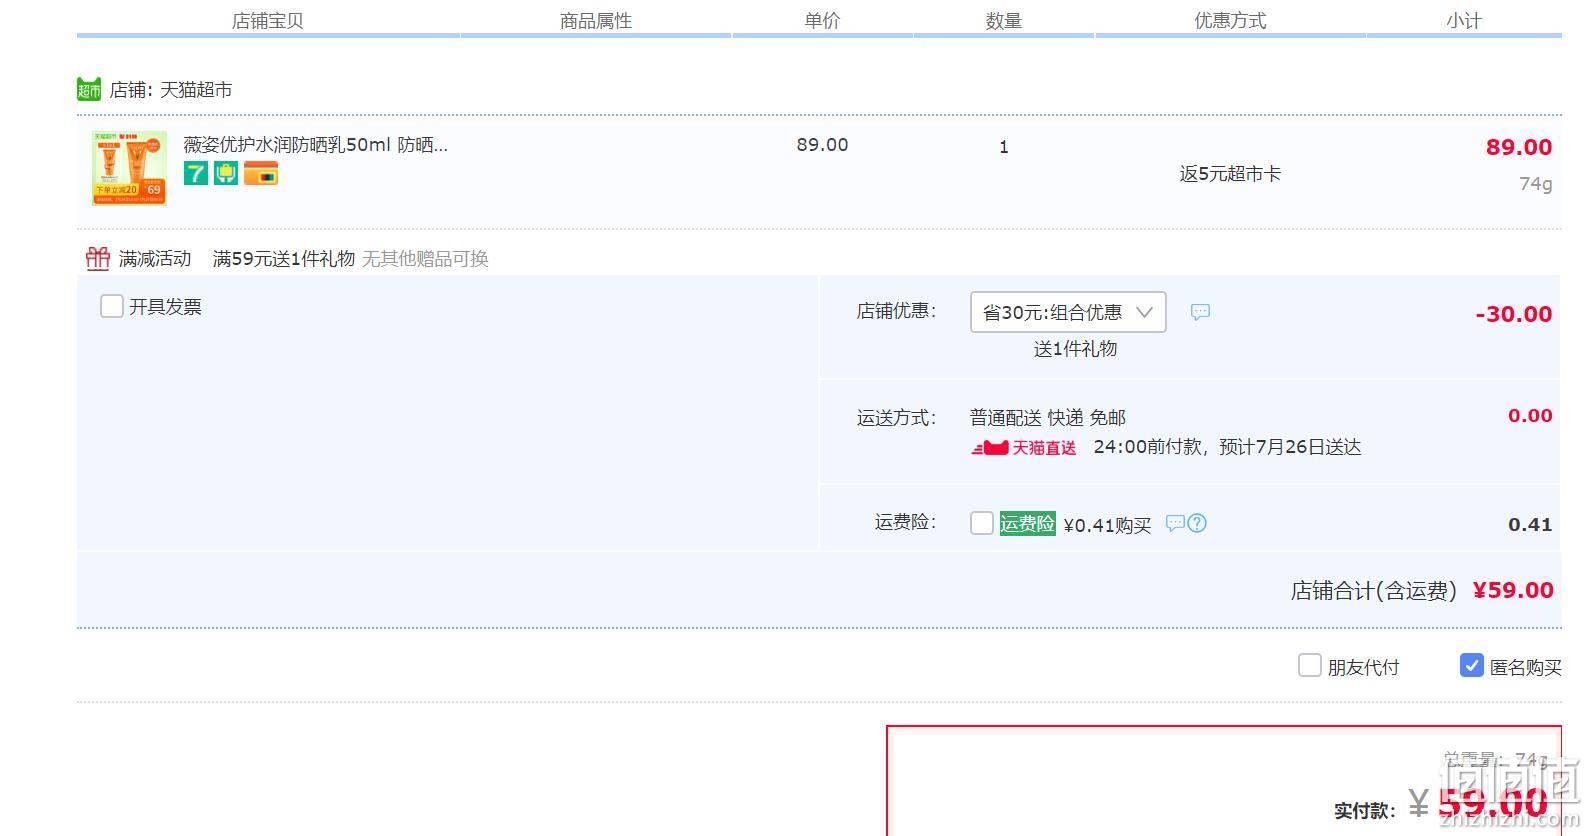1589x836 pixels.
Task: Click the 无其他赠品可换 gift text
Action: [425, 259]
